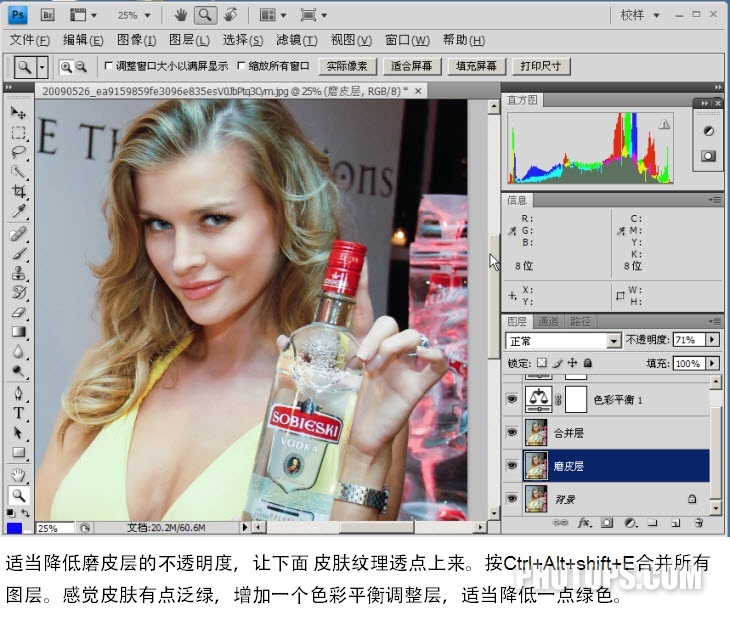The width and height of the screenshot is (730, 621).
Task: Toggle lock transparent pixels
Action: click(541, 363)
